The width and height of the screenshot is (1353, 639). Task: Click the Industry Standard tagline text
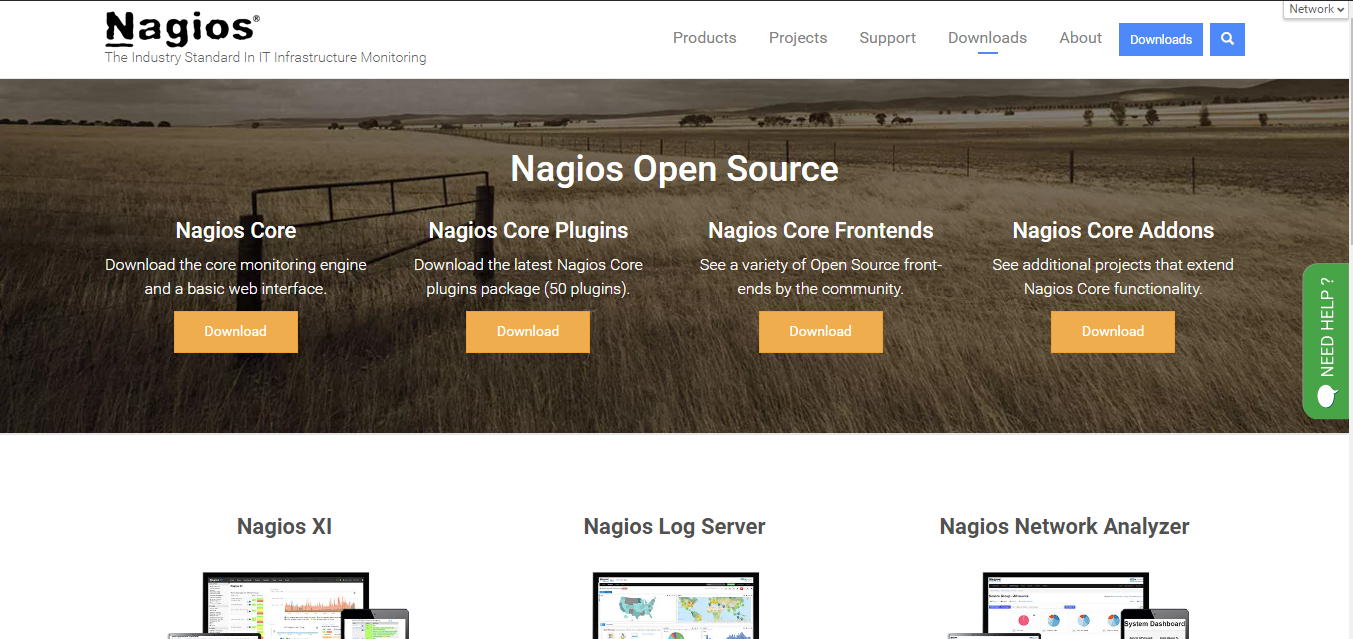(x=266, y=58)
